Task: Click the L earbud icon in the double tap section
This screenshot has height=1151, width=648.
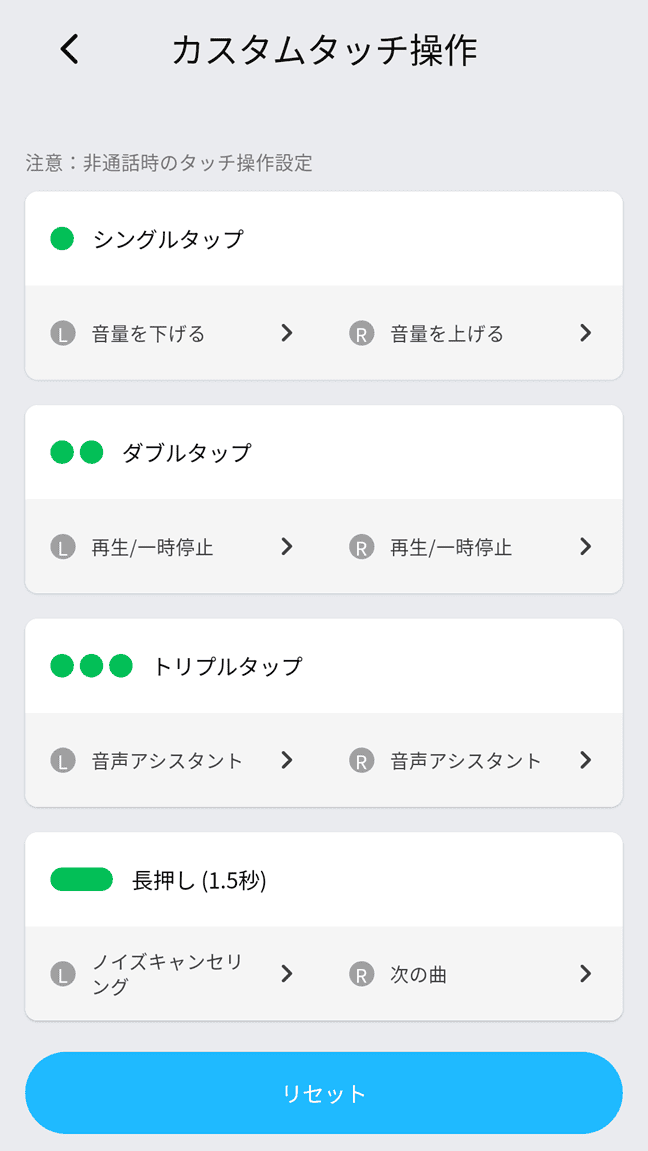Action: click(62, 547)
